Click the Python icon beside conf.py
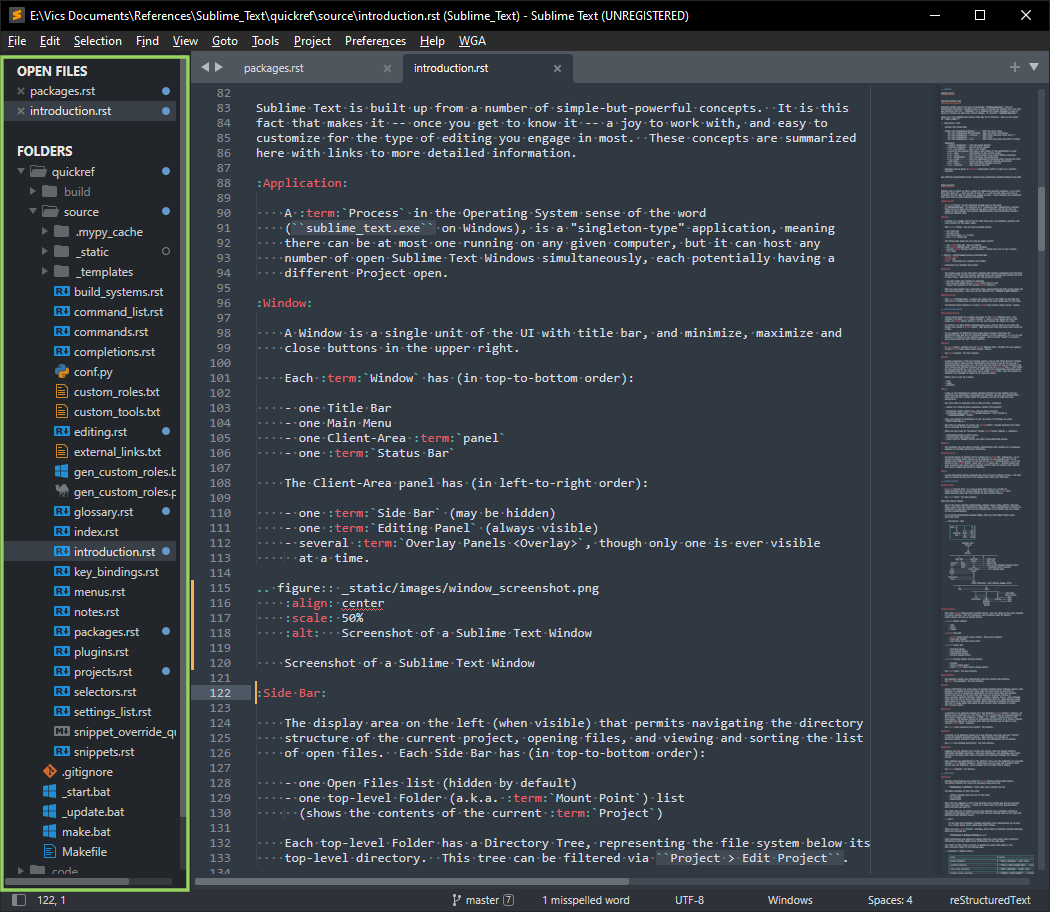The height and width of the screenshot is (912, 1050). click(61, 372)
